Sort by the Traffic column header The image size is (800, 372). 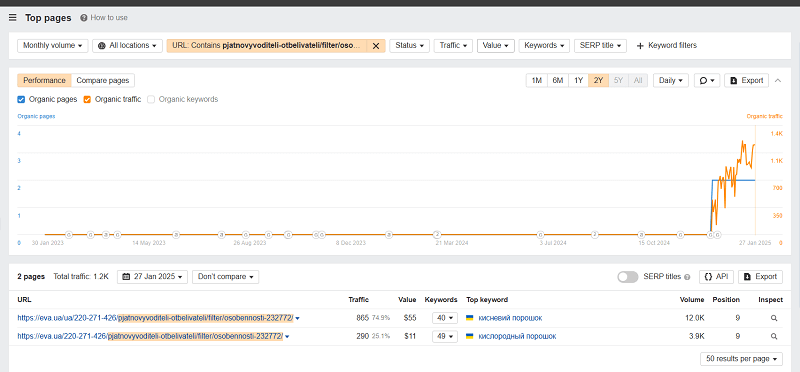click(x=358, y=300)
